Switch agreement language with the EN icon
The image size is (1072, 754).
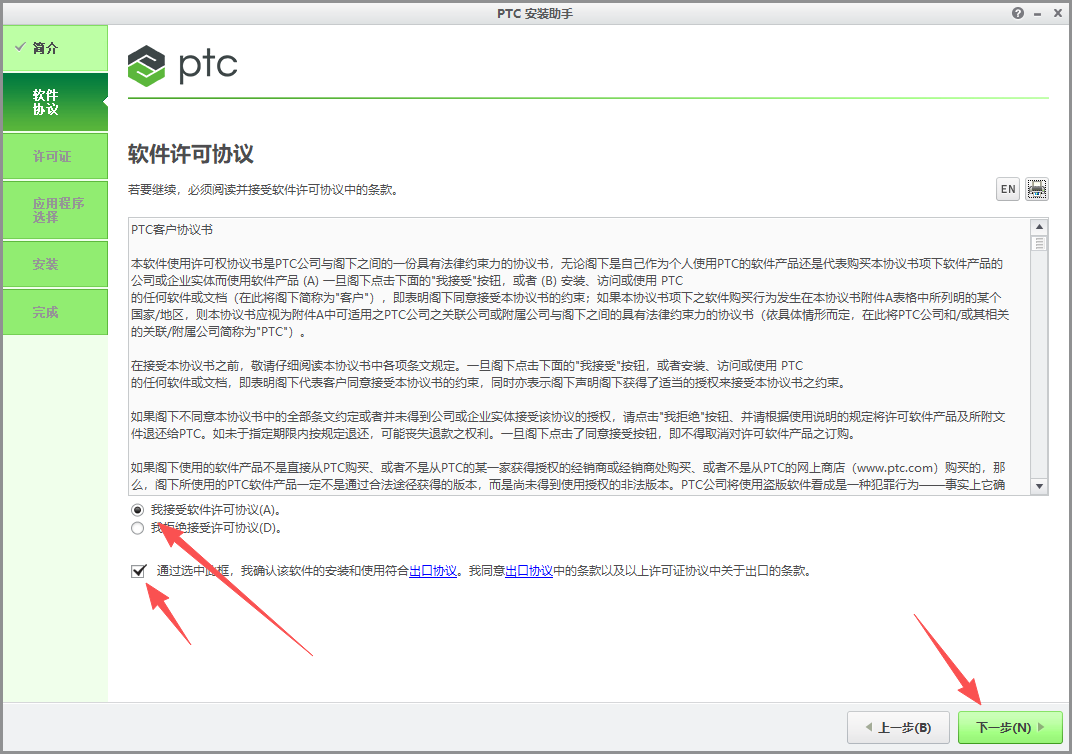pyautogui.click(x=1007, y=189)
